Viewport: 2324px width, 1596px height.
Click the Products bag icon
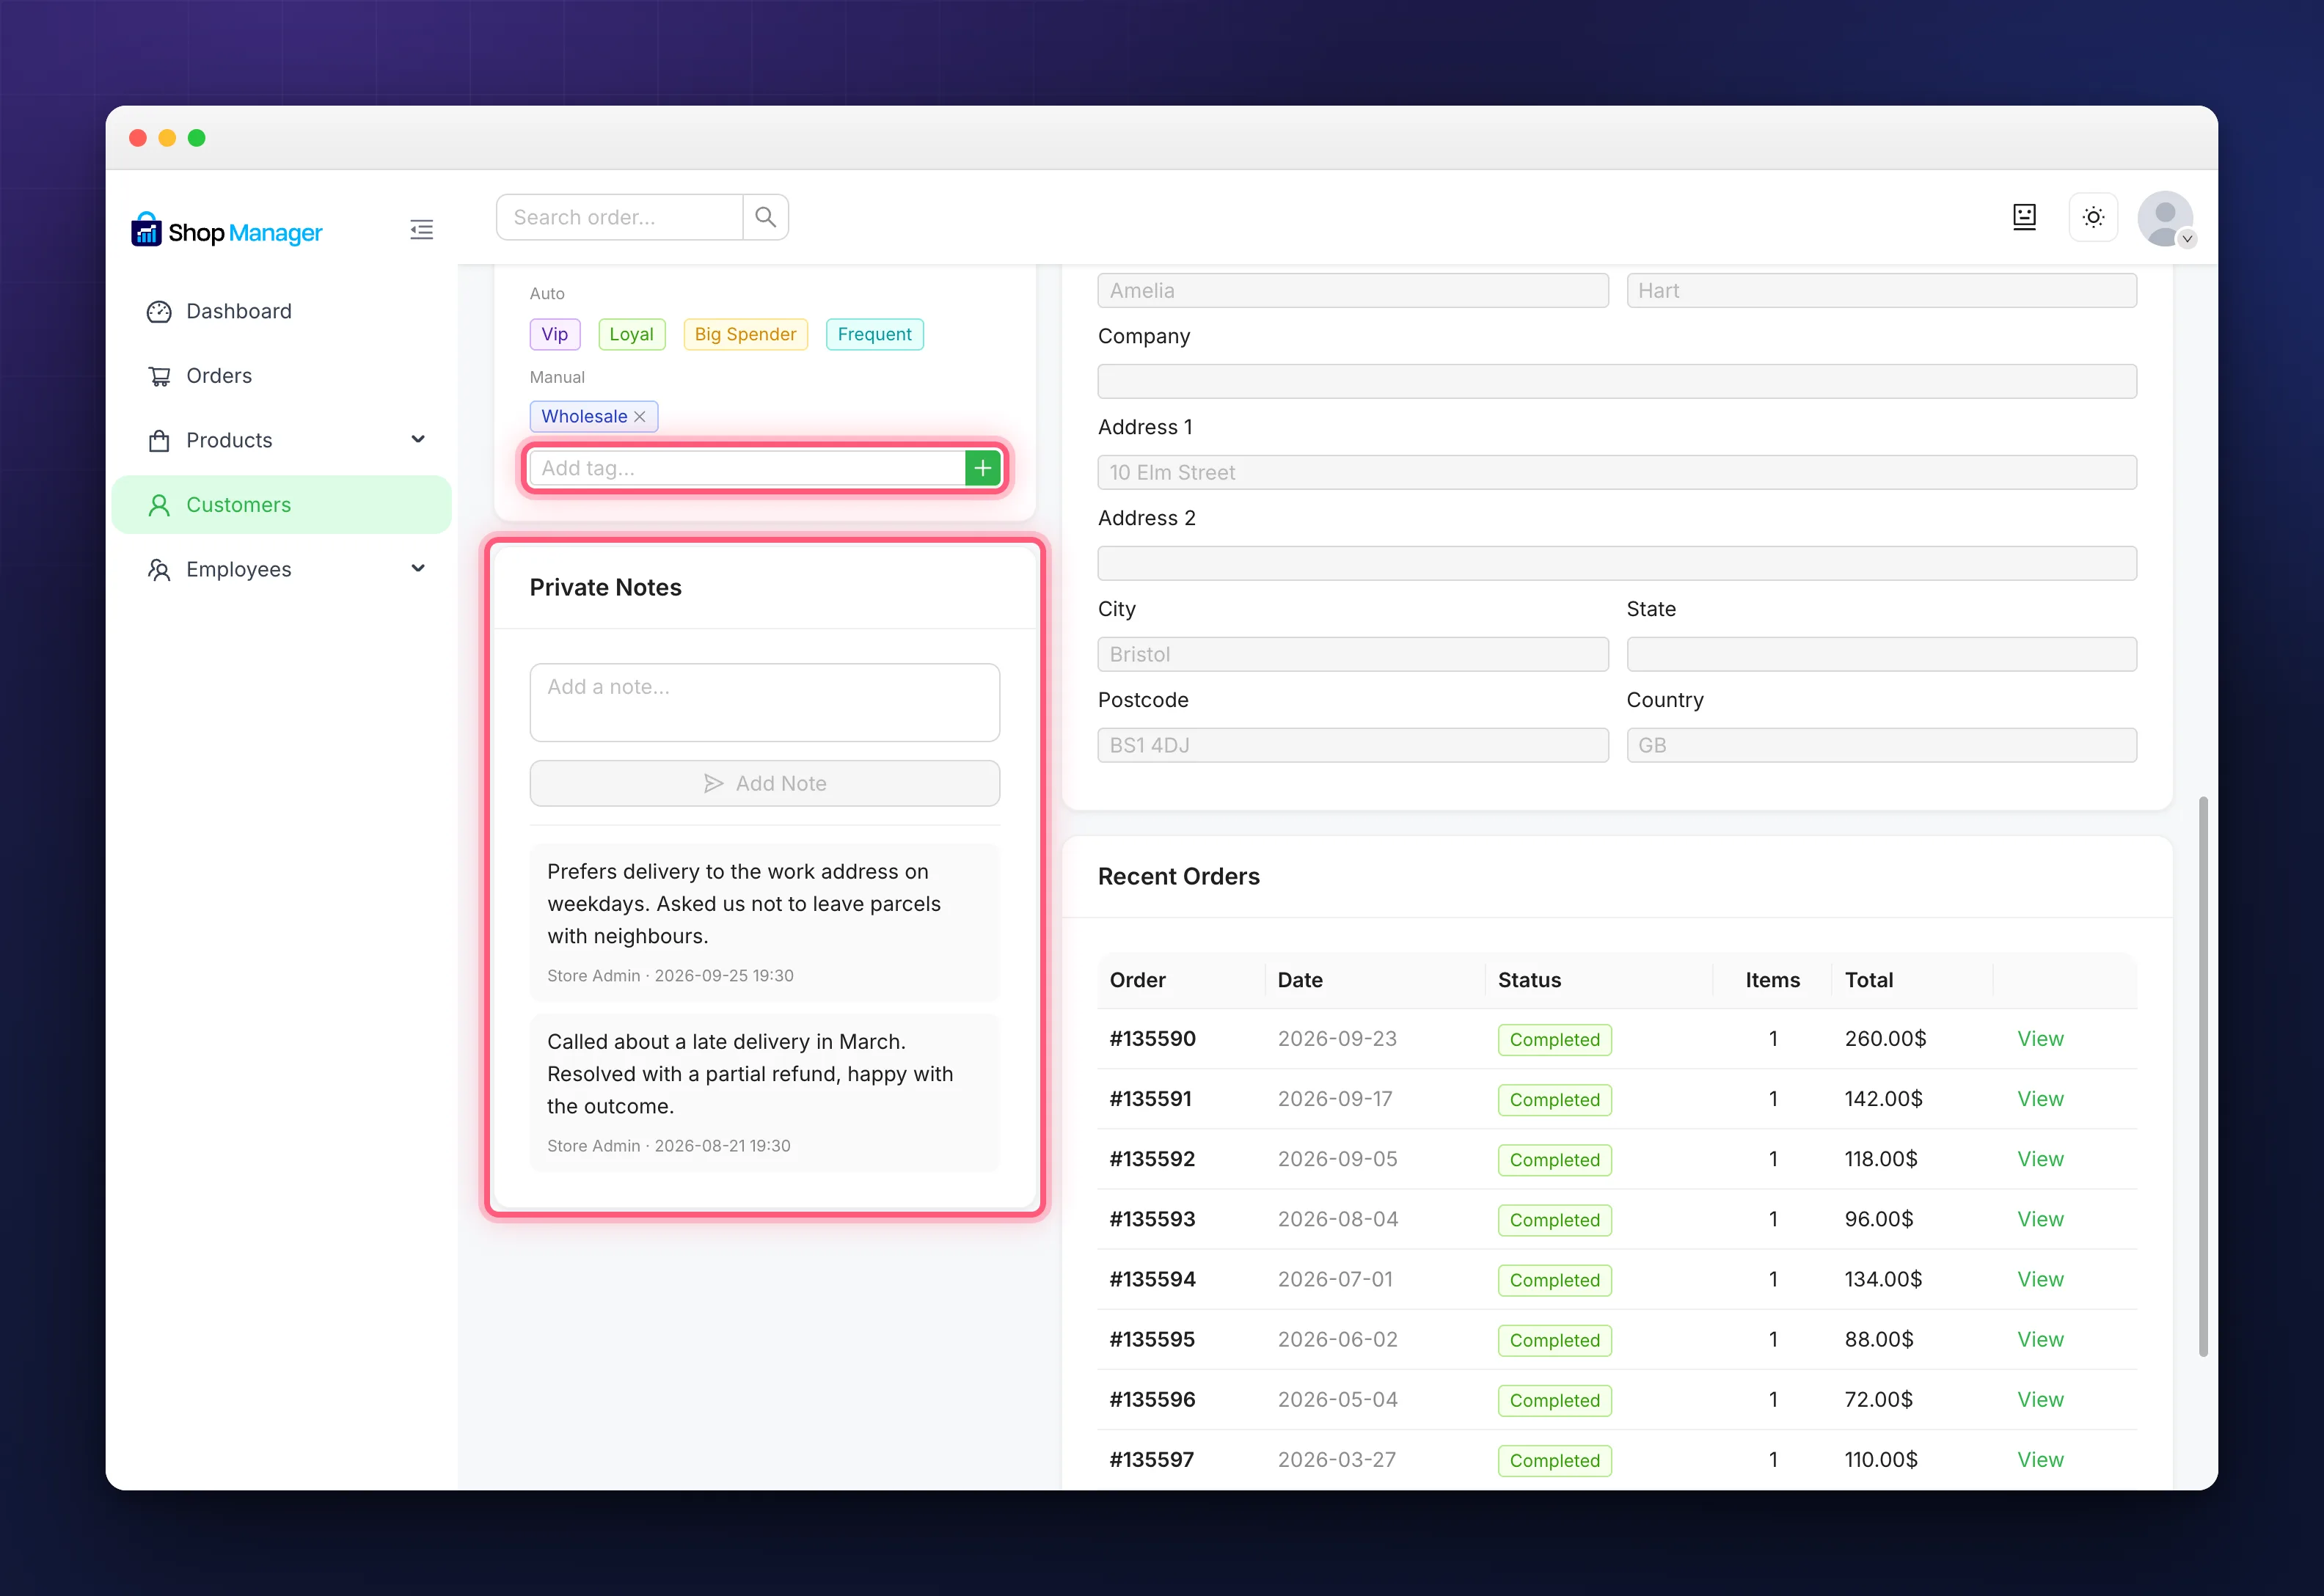pyautogui.click(x=159, y=441)
